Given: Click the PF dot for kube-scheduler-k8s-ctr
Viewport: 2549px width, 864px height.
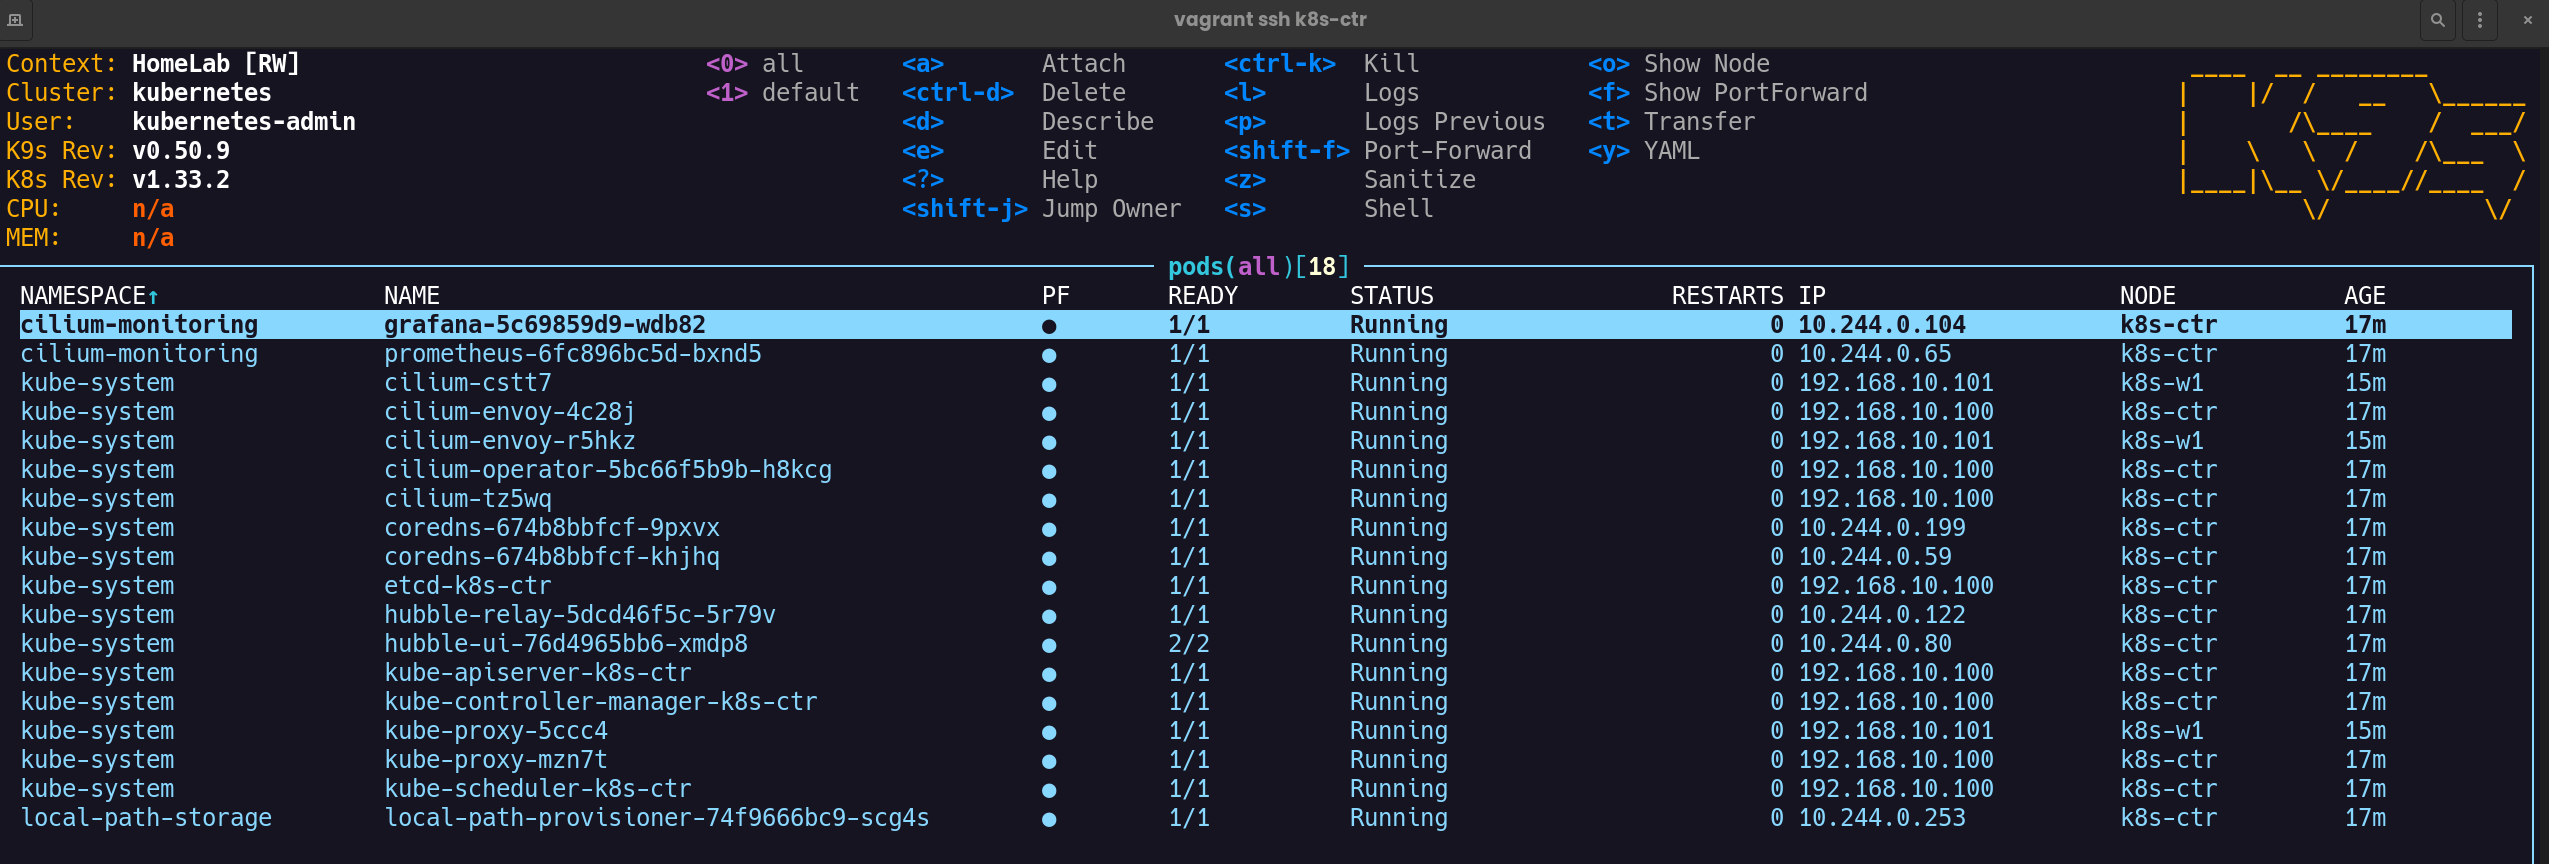Looking at the screenshot, I should pyautogui.click(x=1049, y=790).
